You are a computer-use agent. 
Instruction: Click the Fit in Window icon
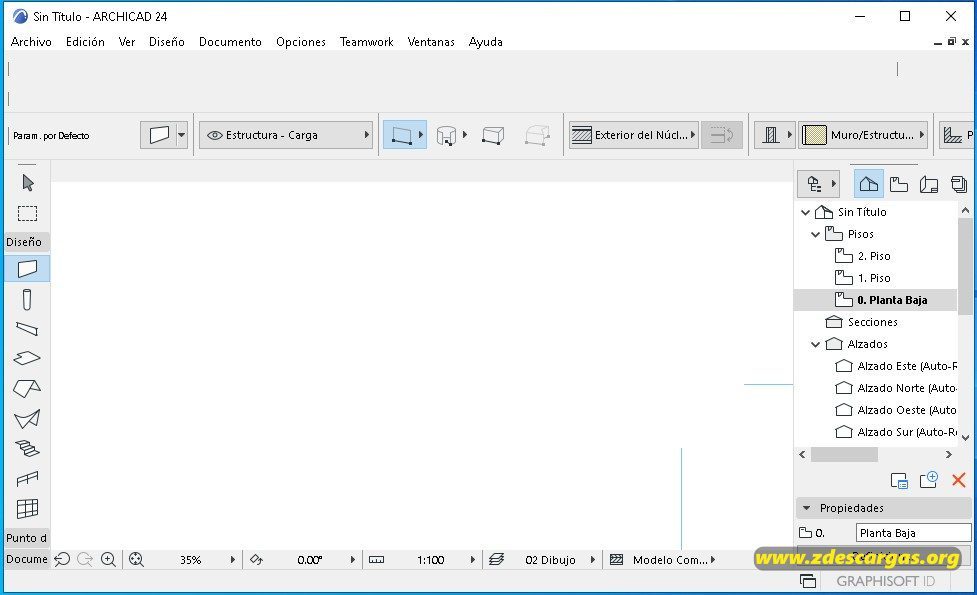pos(136,559)
